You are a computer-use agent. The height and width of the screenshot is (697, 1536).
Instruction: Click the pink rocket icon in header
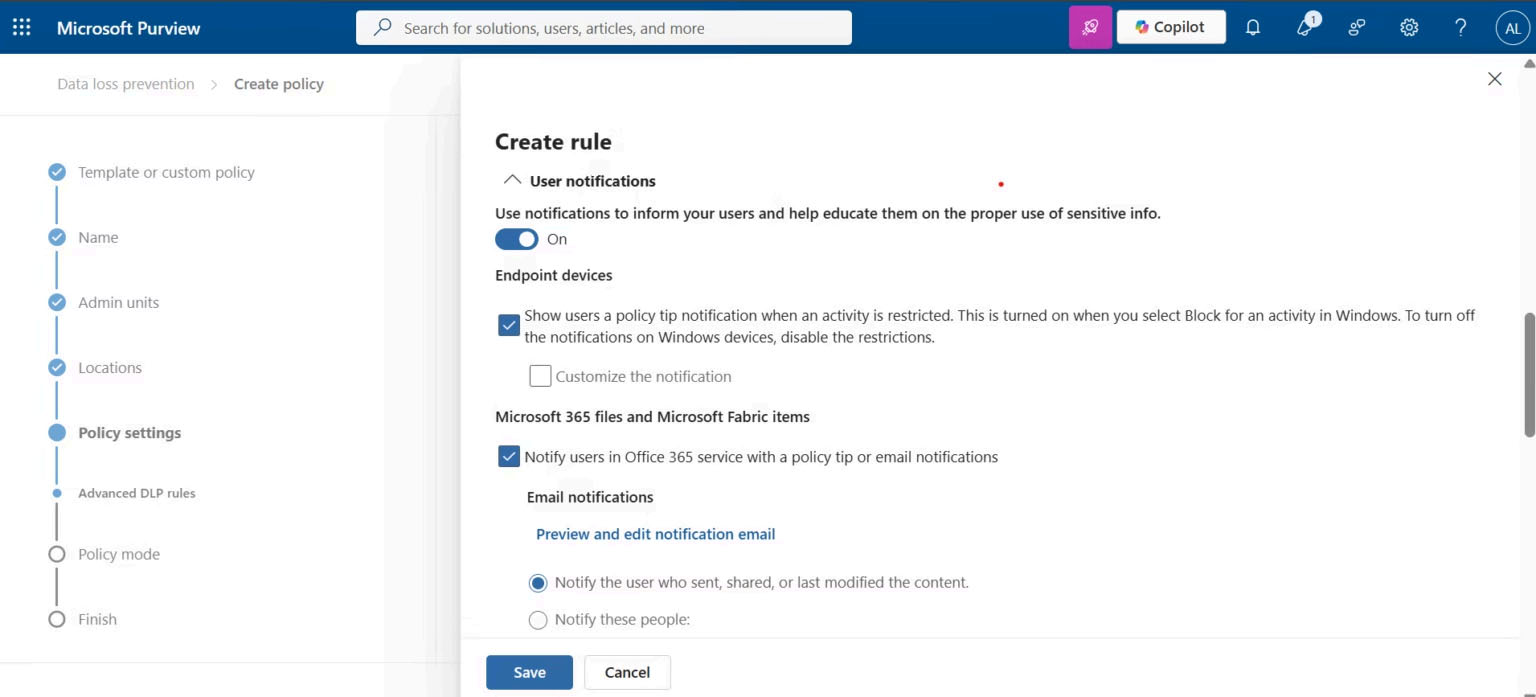(x=1090, y=28)
